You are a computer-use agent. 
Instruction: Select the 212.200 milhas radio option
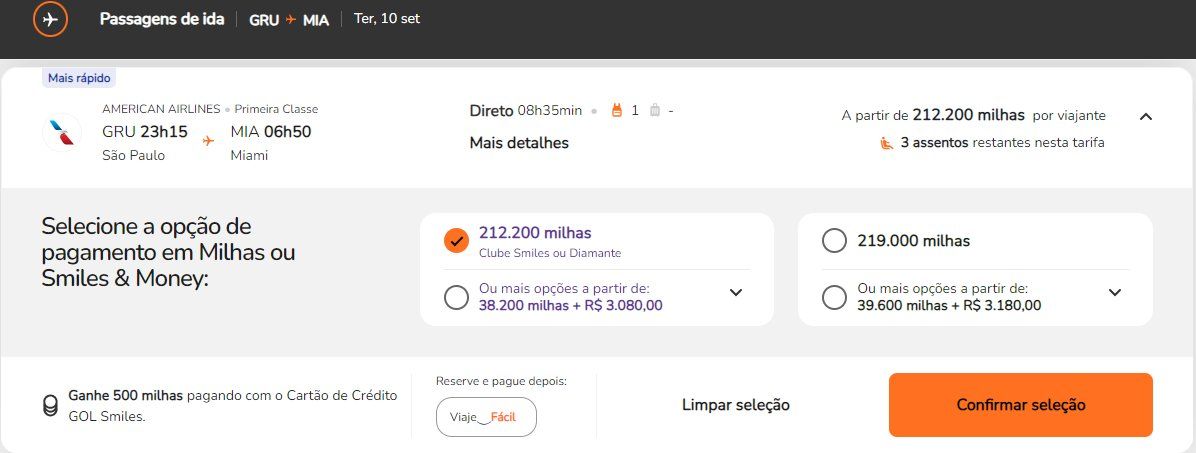pyautogui.click(x=456, y=241)
